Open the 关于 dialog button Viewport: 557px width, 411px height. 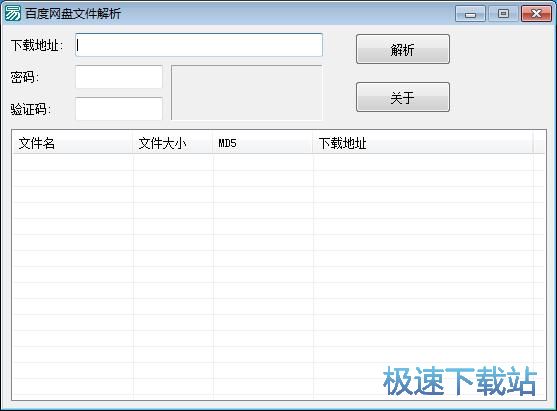click(x=403, y=97)
